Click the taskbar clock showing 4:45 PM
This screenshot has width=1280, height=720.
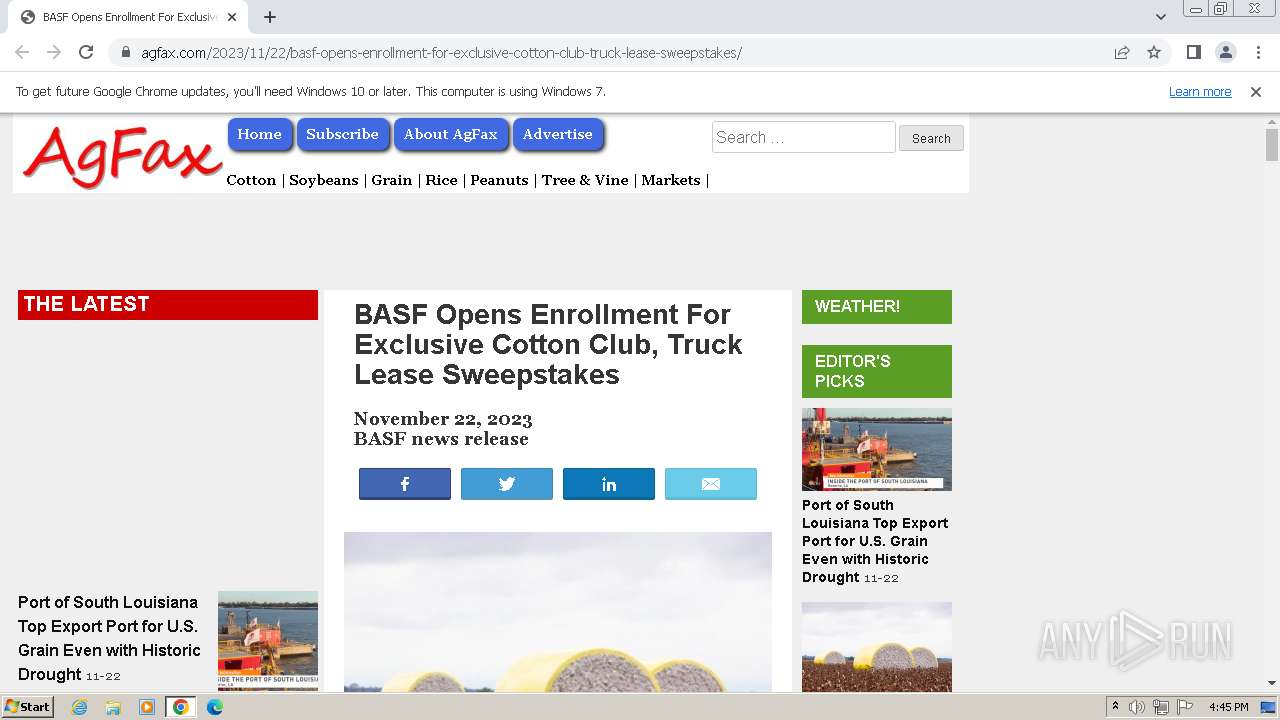coord(1228,707)
